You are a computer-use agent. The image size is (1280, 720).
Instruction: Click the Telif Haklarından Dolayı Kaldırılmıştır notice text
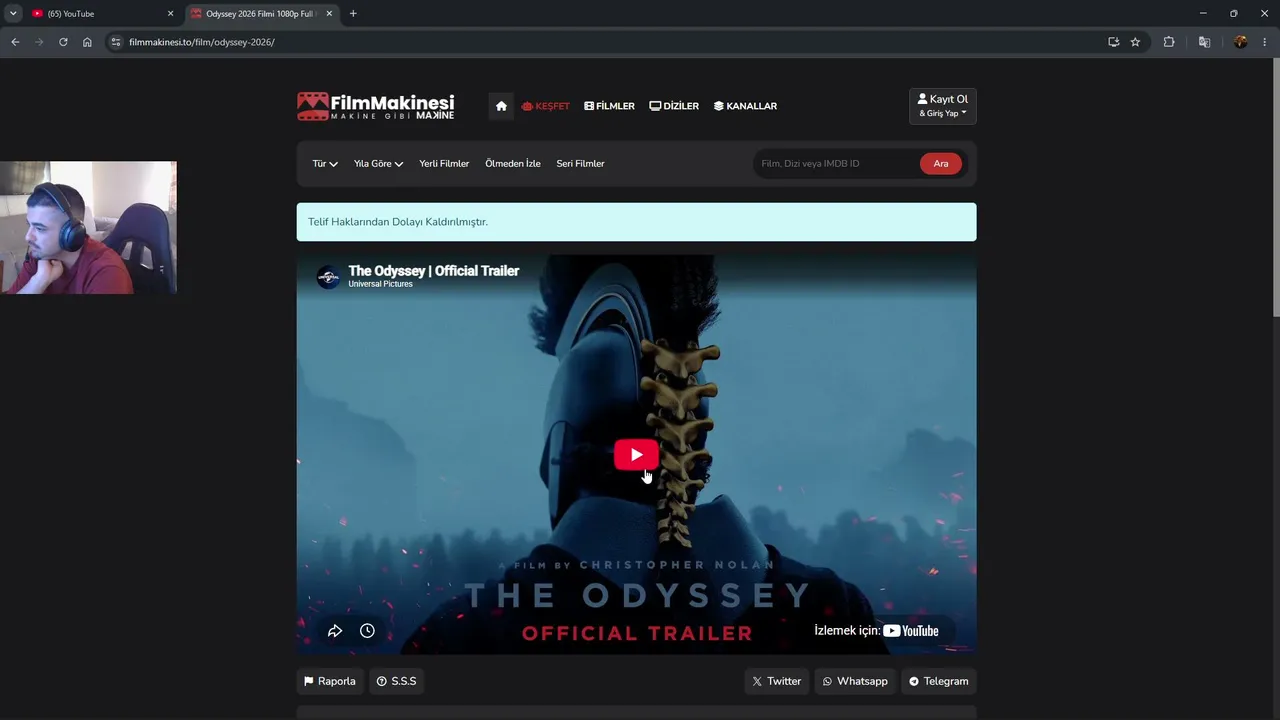click(398, 222)
